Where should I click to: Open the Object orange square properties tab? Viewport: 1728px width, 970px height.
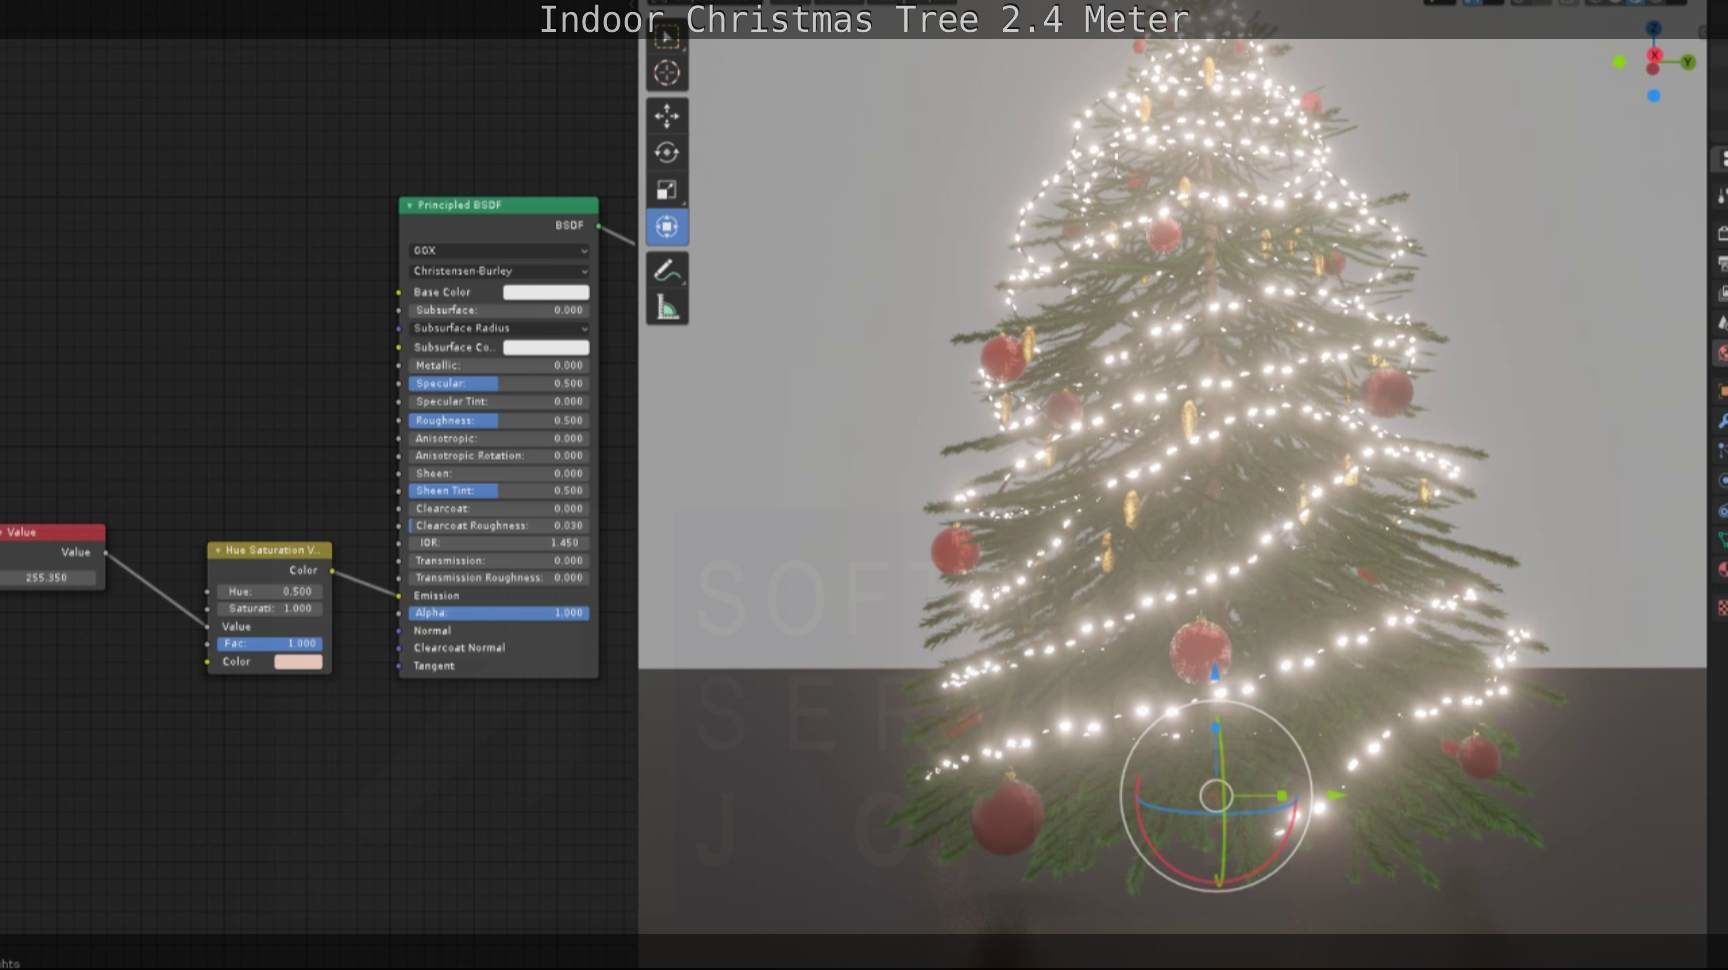click(x=1722, y=392)
